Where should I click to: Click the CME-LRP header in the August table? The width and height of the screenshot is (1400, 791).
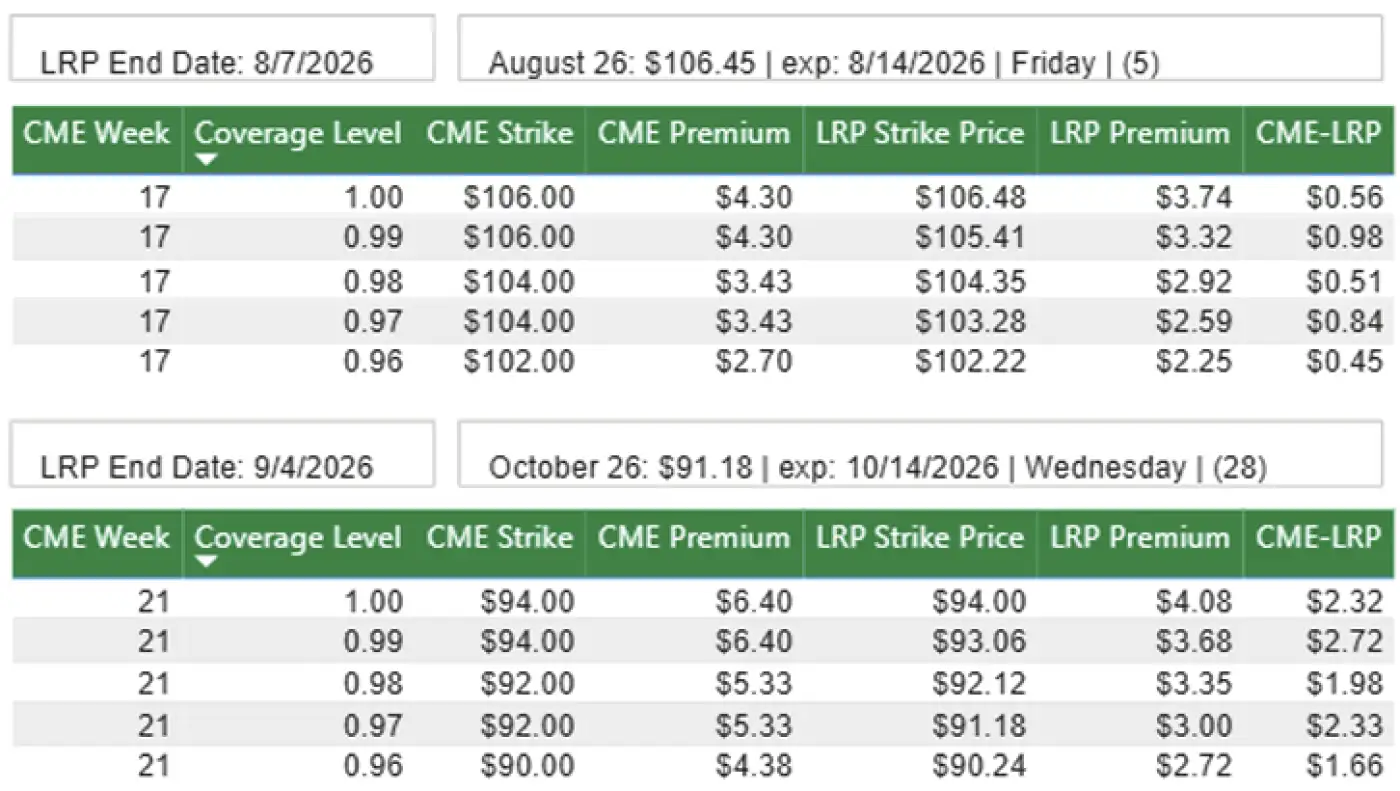1318,134
